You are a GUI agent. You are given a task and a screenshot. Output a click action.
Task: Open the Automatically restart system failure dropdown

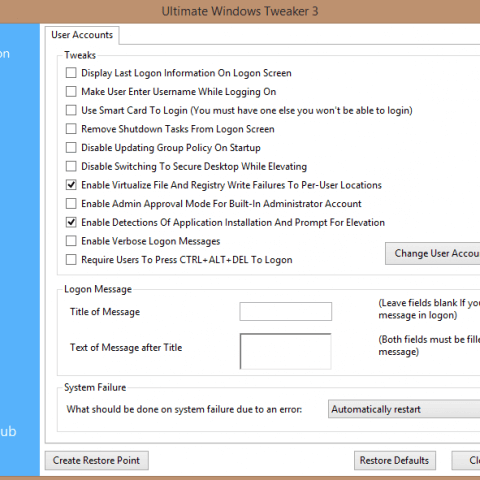404,409
